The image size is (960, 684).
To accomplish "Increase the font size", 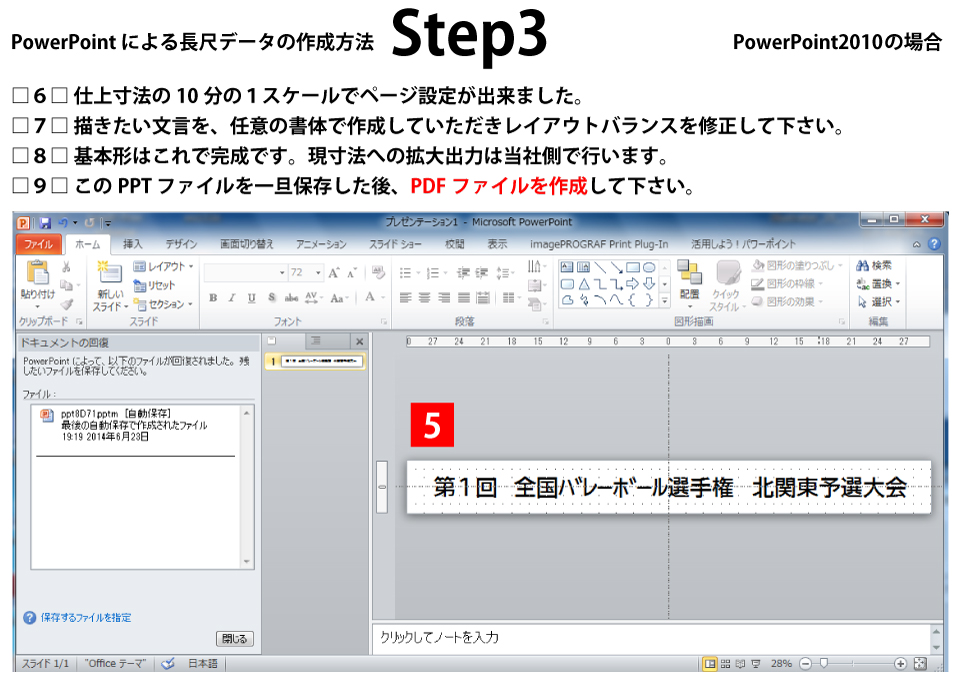I will 334,272.
